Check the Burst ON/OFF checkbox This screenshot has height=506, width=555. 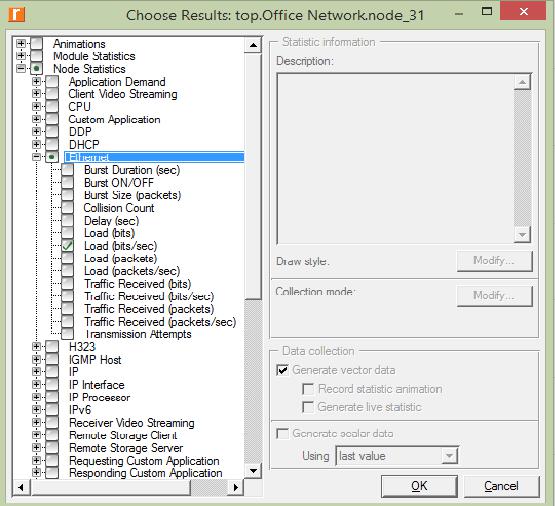click(x=67, y=182)
